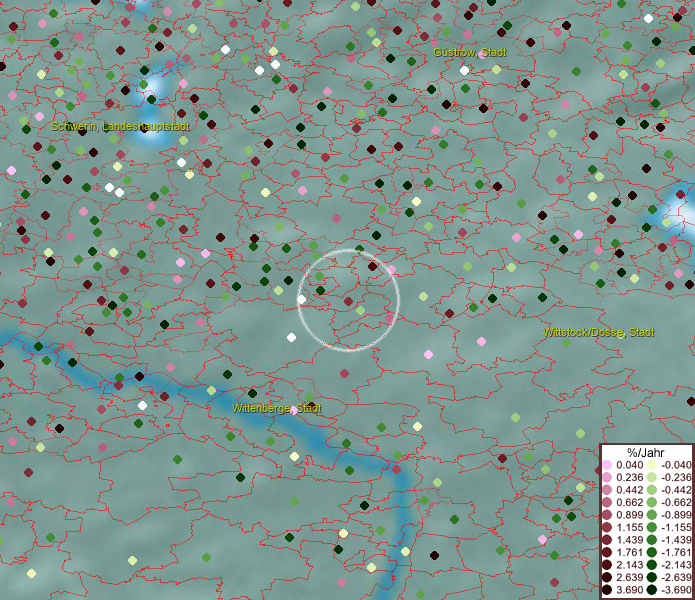Click the legend value -1.761

(676, 553)
